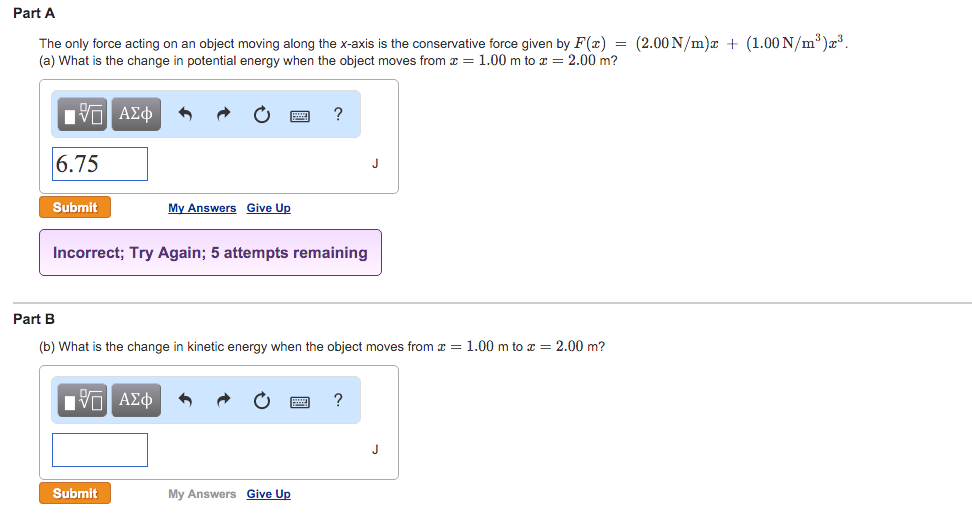The image size is (972, 515).
Task: Open the Part A math templates tool
Action: [82, 115]
